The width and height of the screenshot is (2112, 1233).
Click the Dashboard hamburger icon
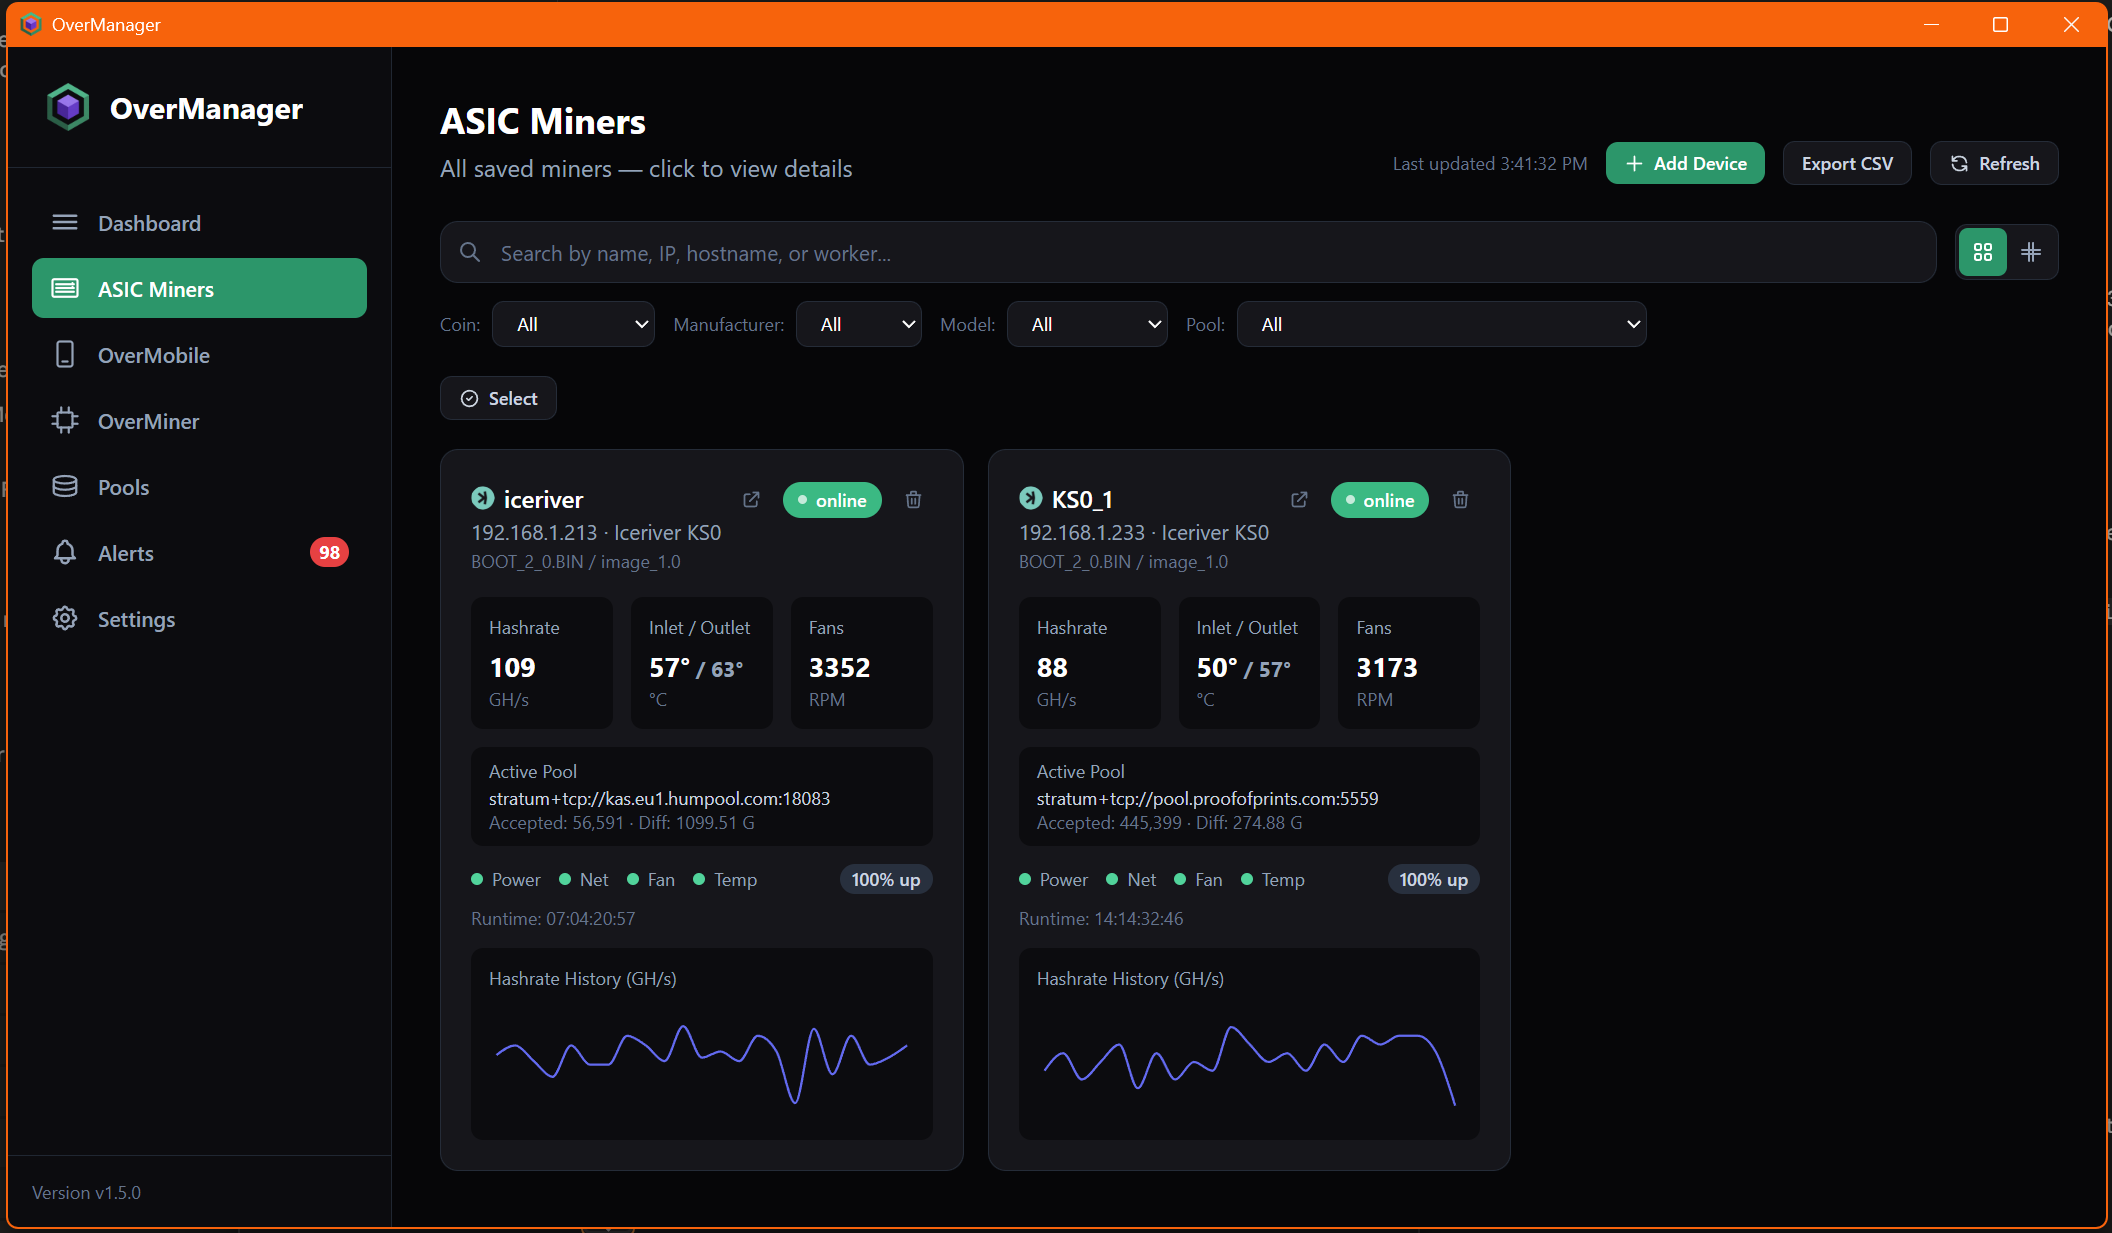(65, 222)
